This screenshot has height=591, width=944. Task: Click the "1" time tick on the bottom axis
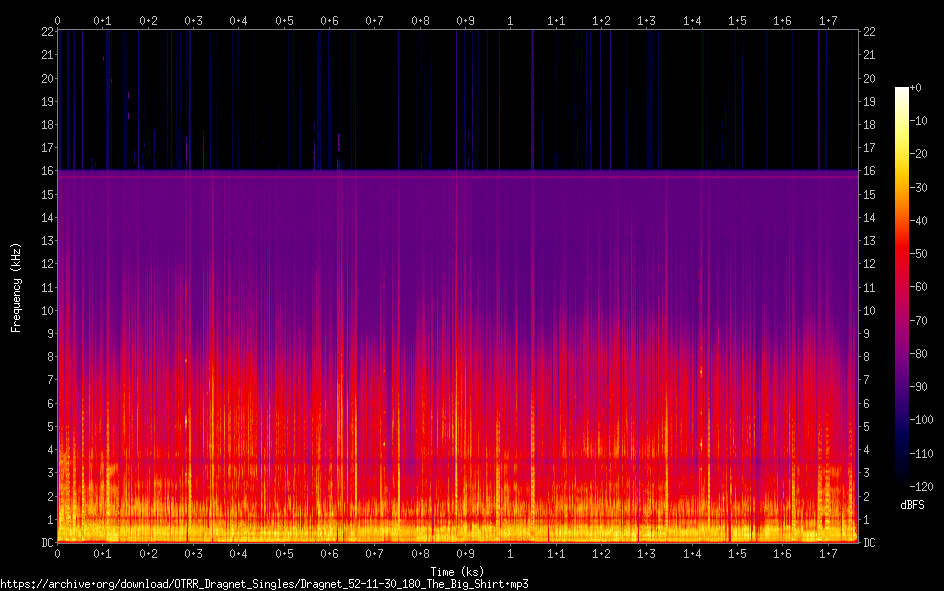511,554
